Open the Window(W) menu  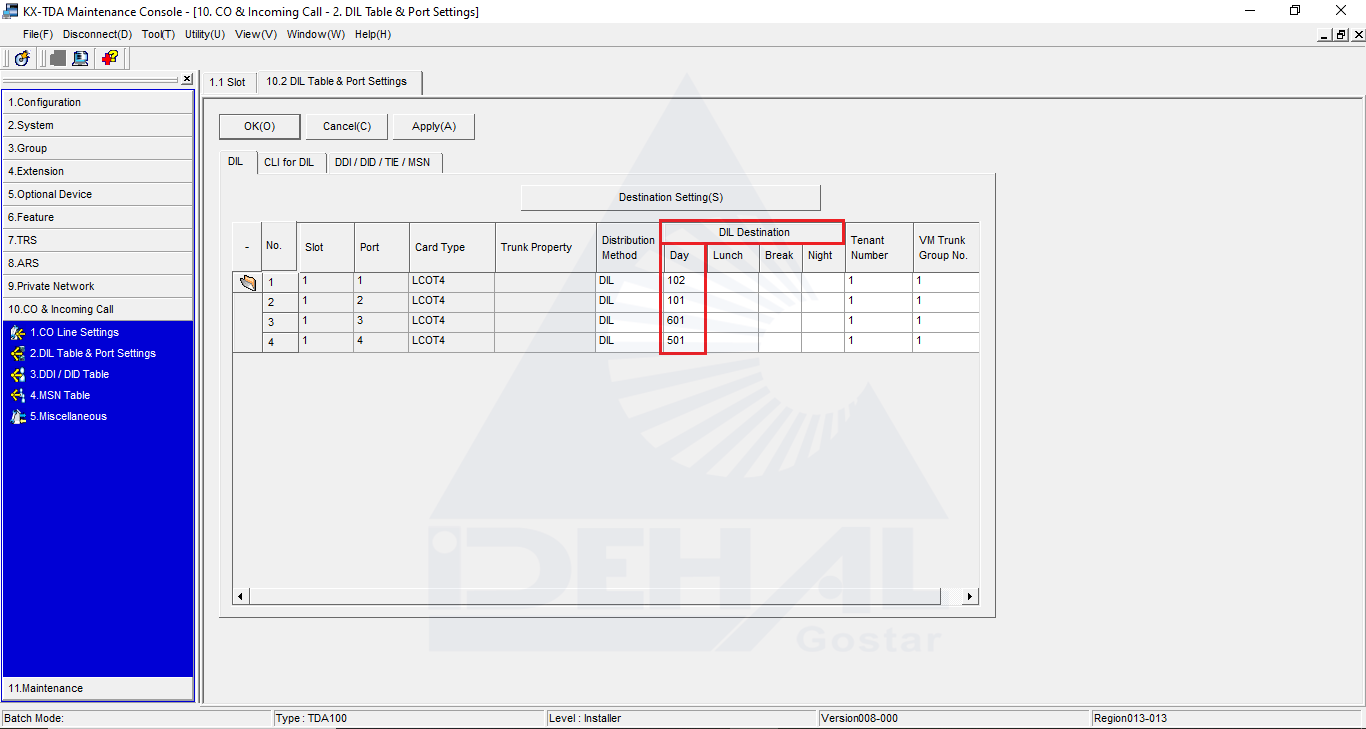tap(316, 34)
